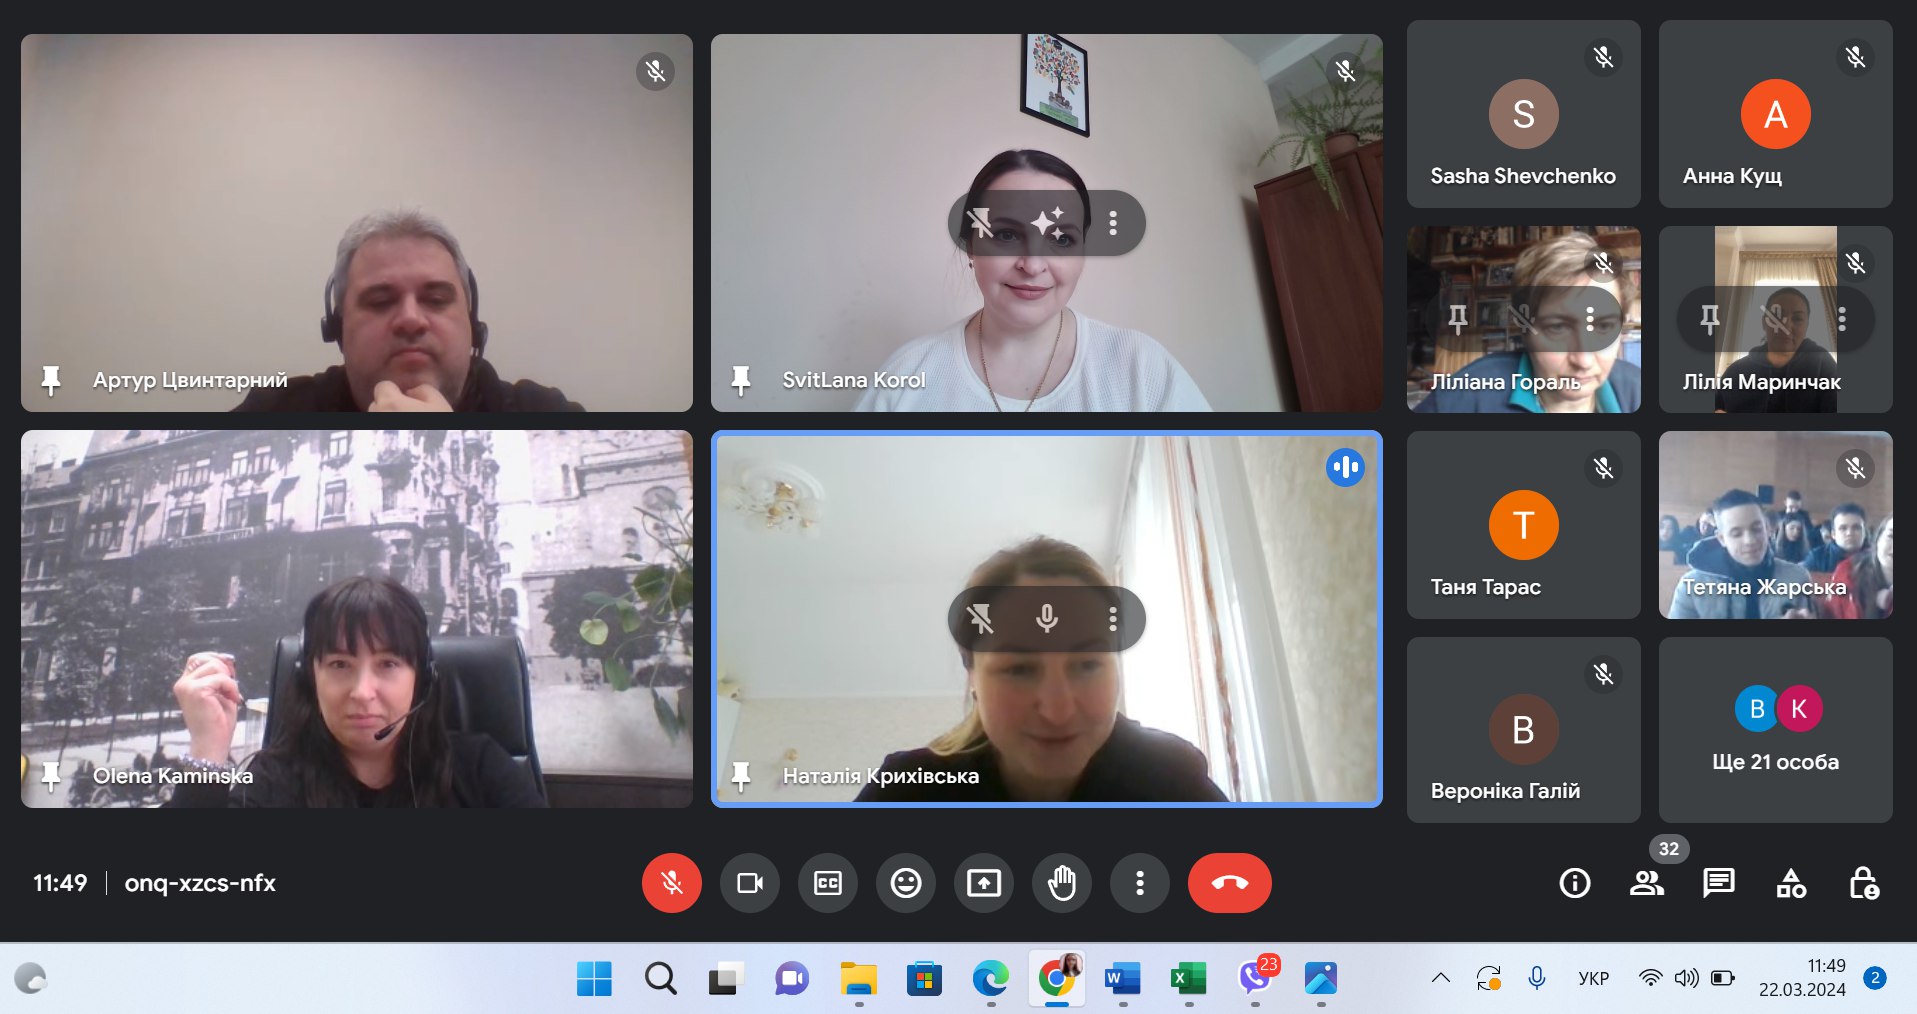Viewport: 1917px width, 1014px height.
Task: Select Тетяна Жарська's video thumbnail
Action: pyautogui.click(x=1775, y=525)
